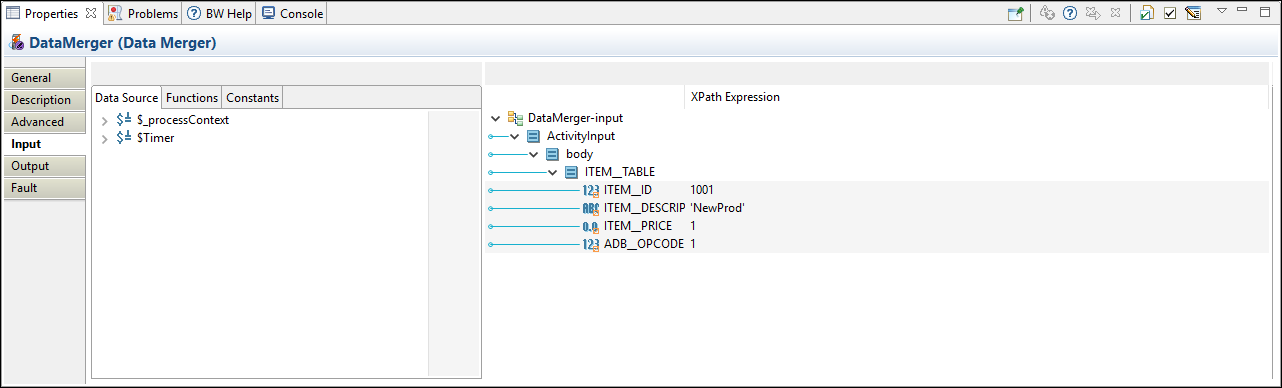
Task: Open the Output section tab
Action: 44,166
